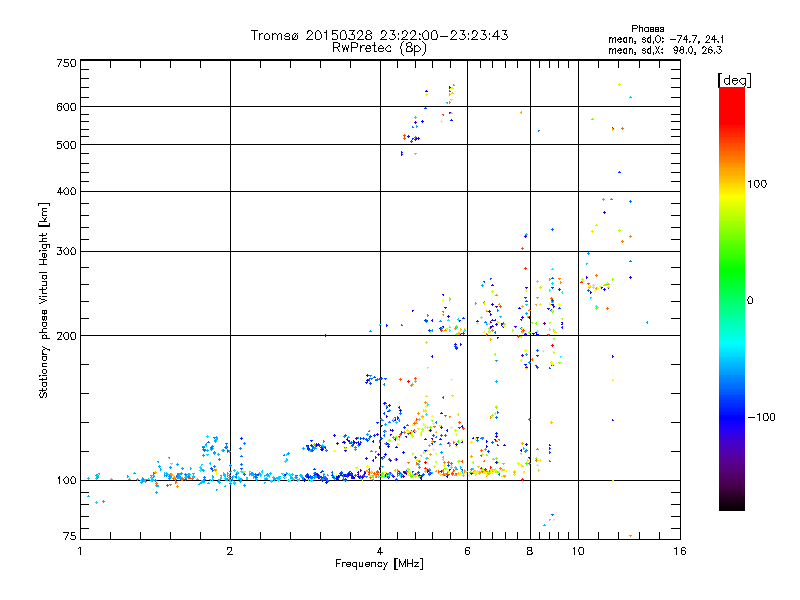
Task: Click the RwPretec (Bp) subtitle
Action: coord(379,47)
